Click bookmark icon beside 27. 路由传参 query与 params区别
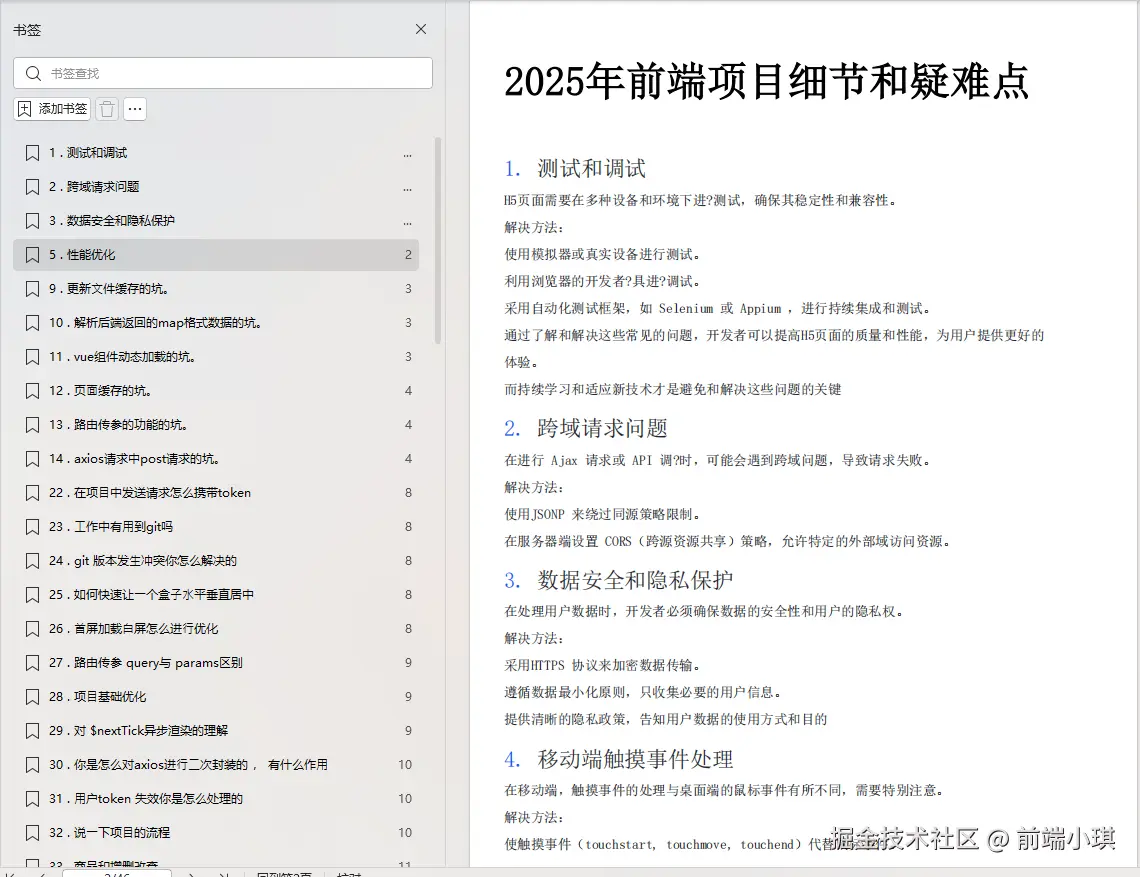Image resolution: width=1140 pixels, height=877 pixels. (32, 663)
